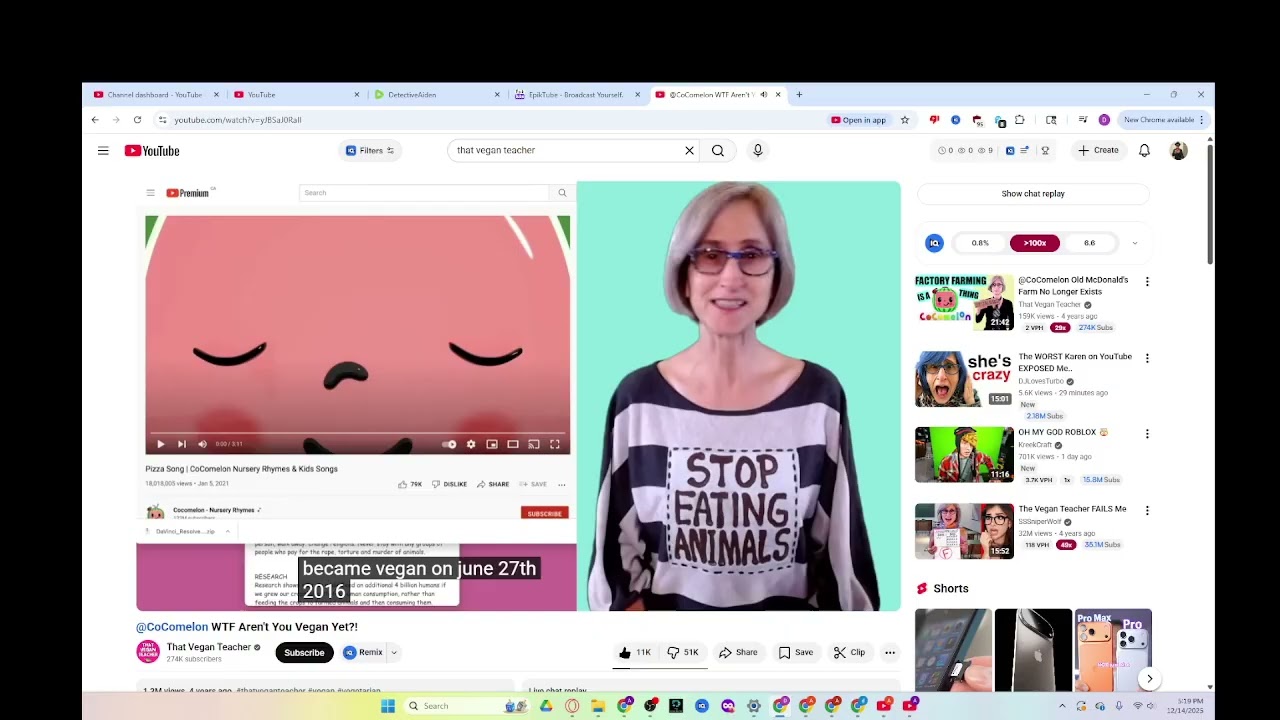Advance Shorts shelf with next arrow
The image size is (1280, 720).
(1149, 678)
